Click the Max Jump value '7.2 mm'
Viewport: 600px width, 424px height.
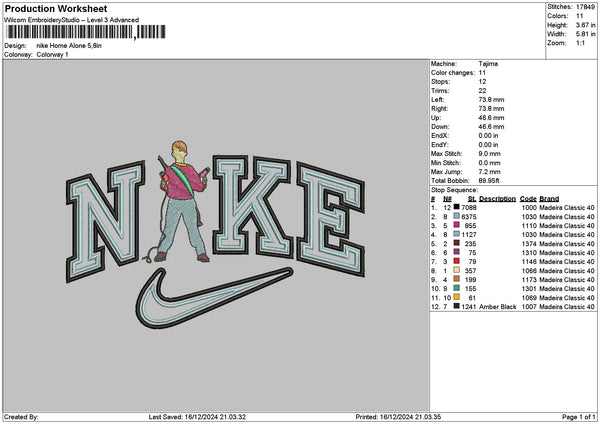489,172
